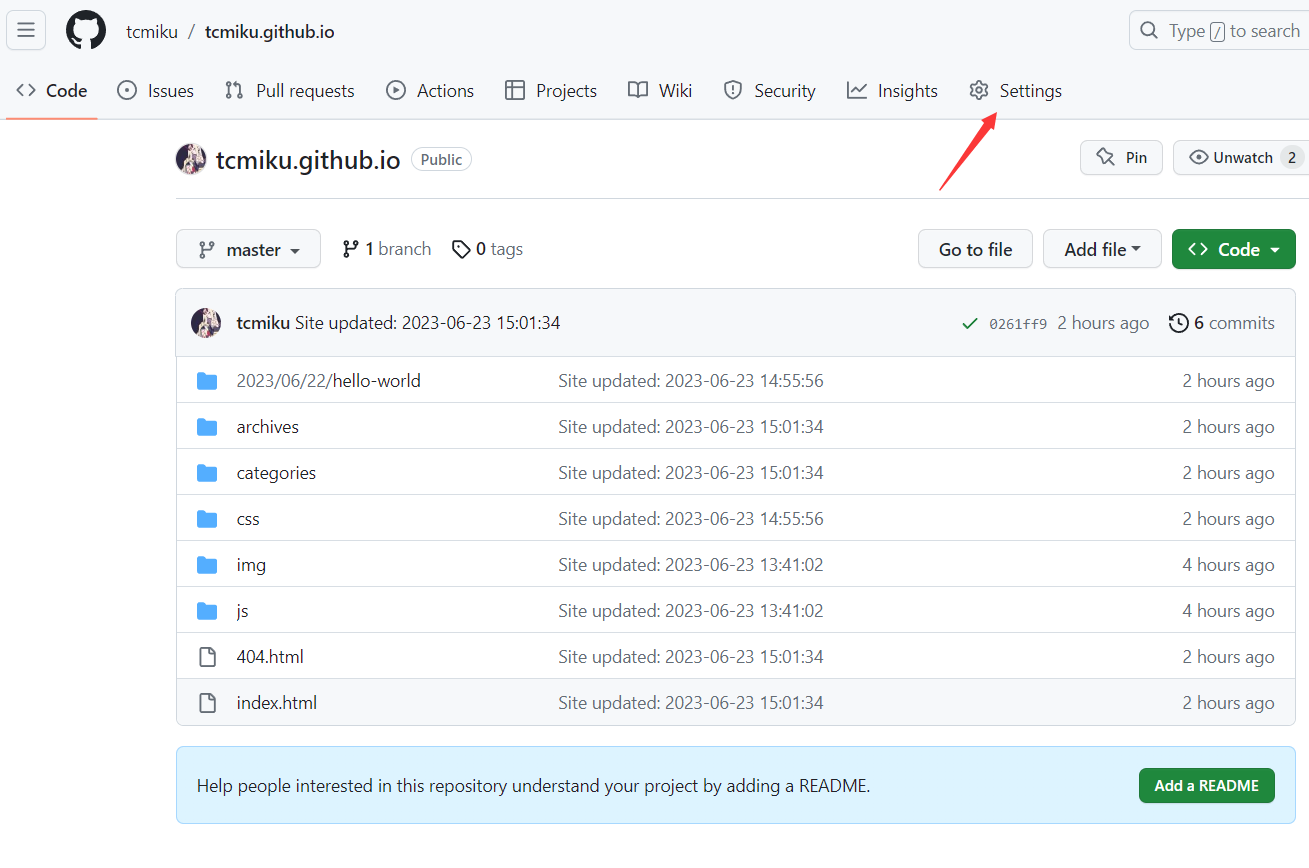
Task: Open the Issues tab
Action: pos(155,91)
